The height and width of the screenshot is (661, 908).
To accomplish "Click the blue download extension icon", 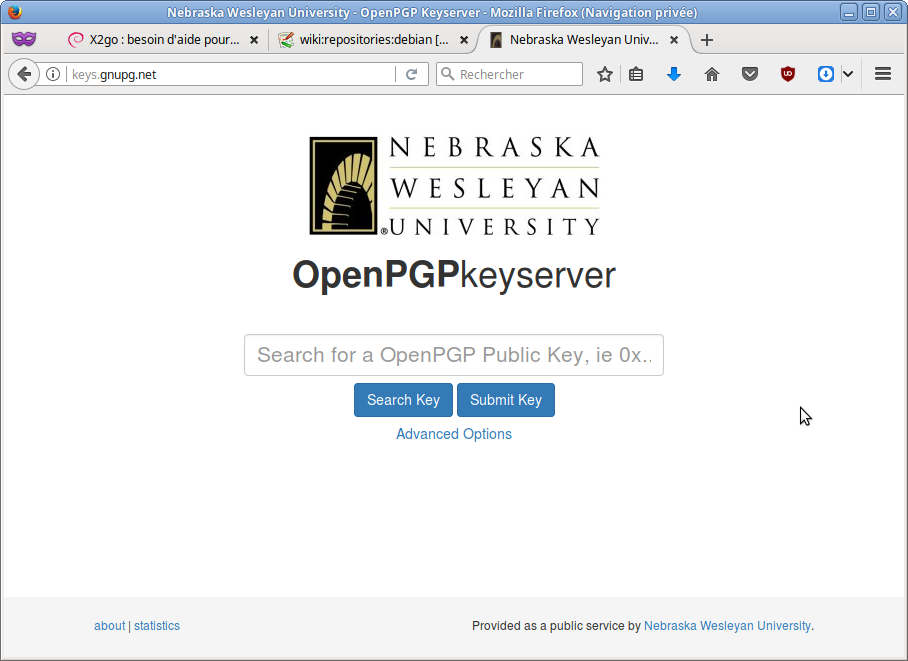I will point(826,74).
